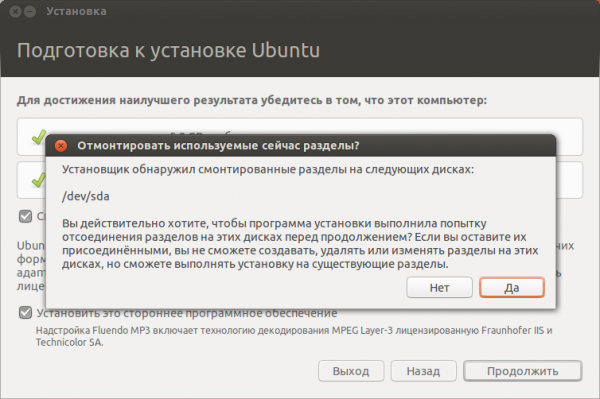Select the /dev/sda disk text
The height and width of the screenshot is (399, 600).
click(86, 196)
